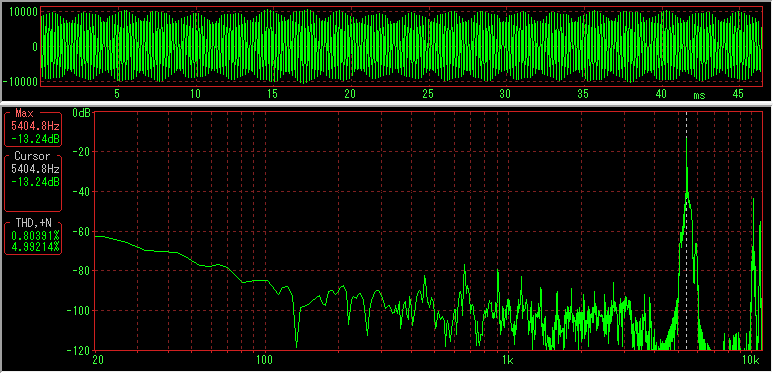Click the THD value 0.80391%
This screenshot has width=773, height=375.
coord(35,237)
